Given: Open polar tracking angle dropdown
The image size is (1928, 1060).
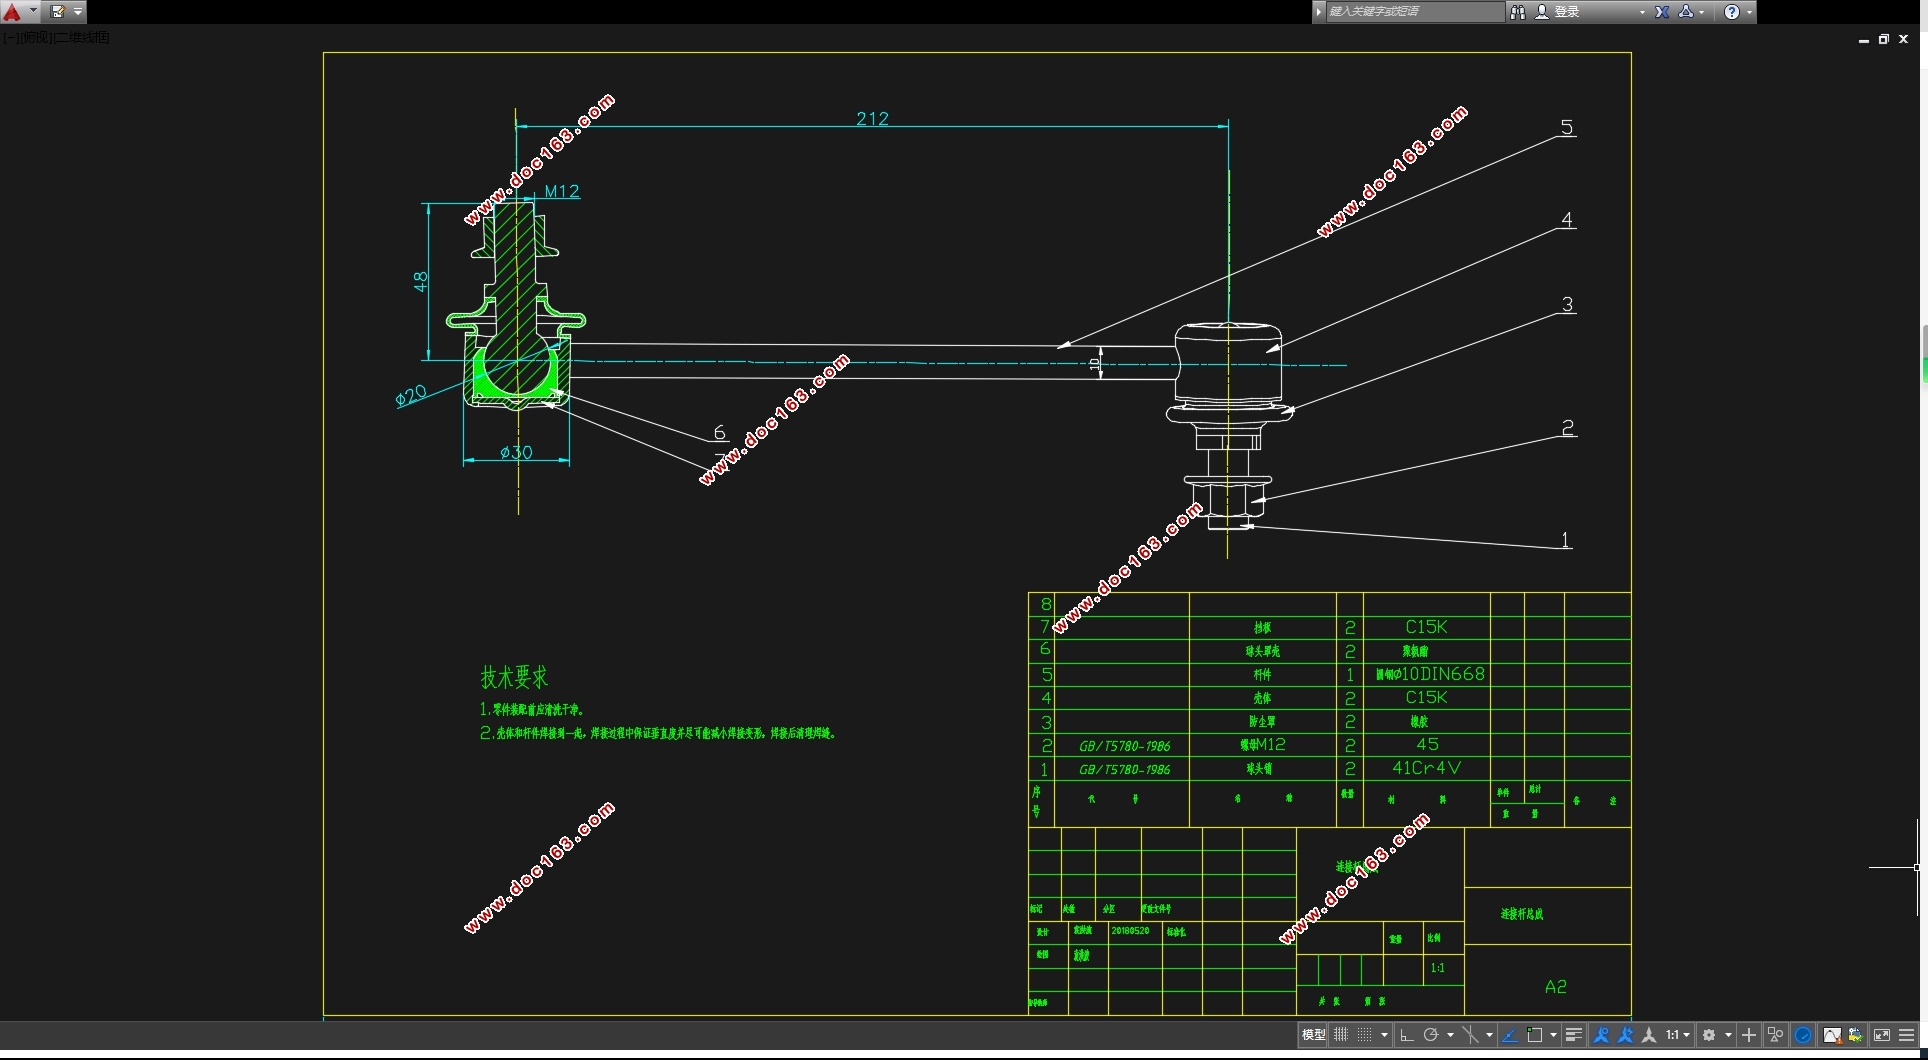Looking at the screenshot, I should [1450, 1035].
